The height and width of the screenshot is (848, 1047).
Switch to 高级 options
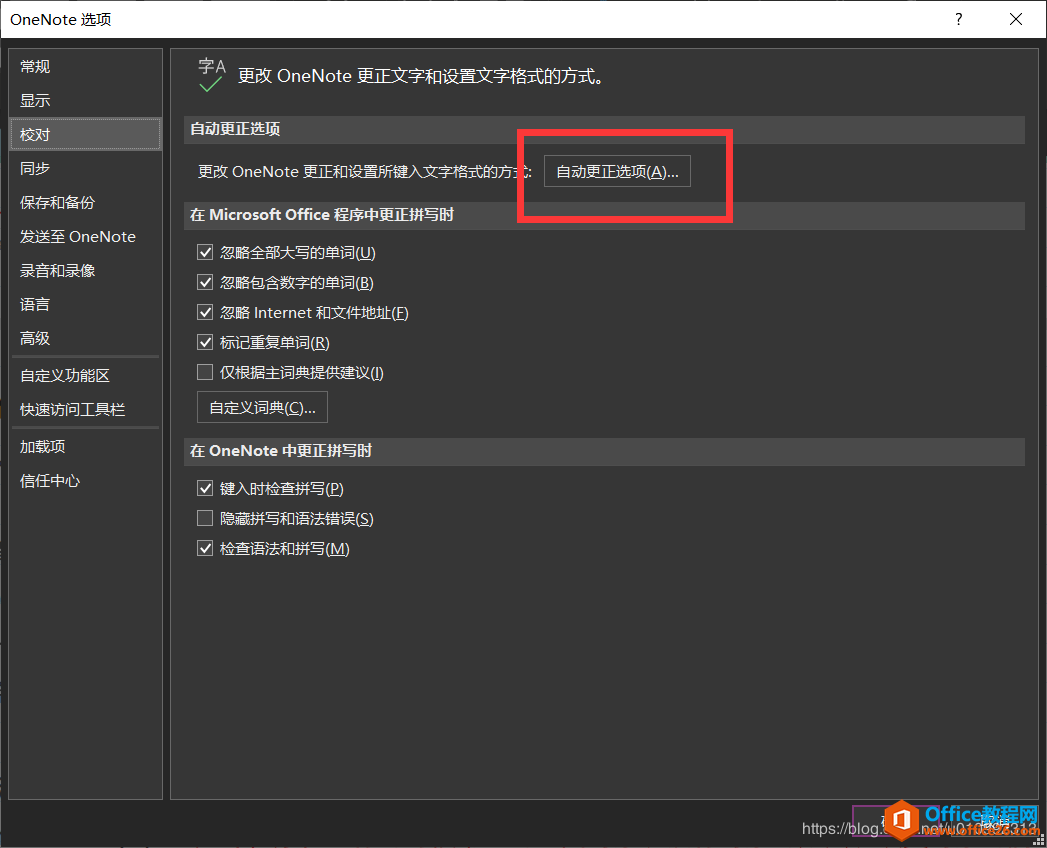(x=85, y=339)
